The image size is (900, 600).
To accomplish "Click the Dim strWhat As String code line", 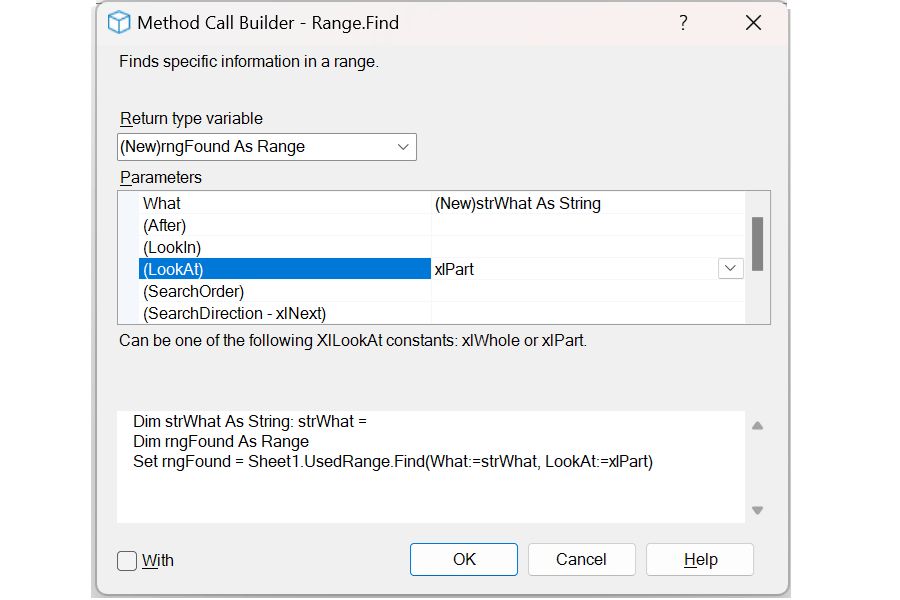I will click(x=250, y=421).
